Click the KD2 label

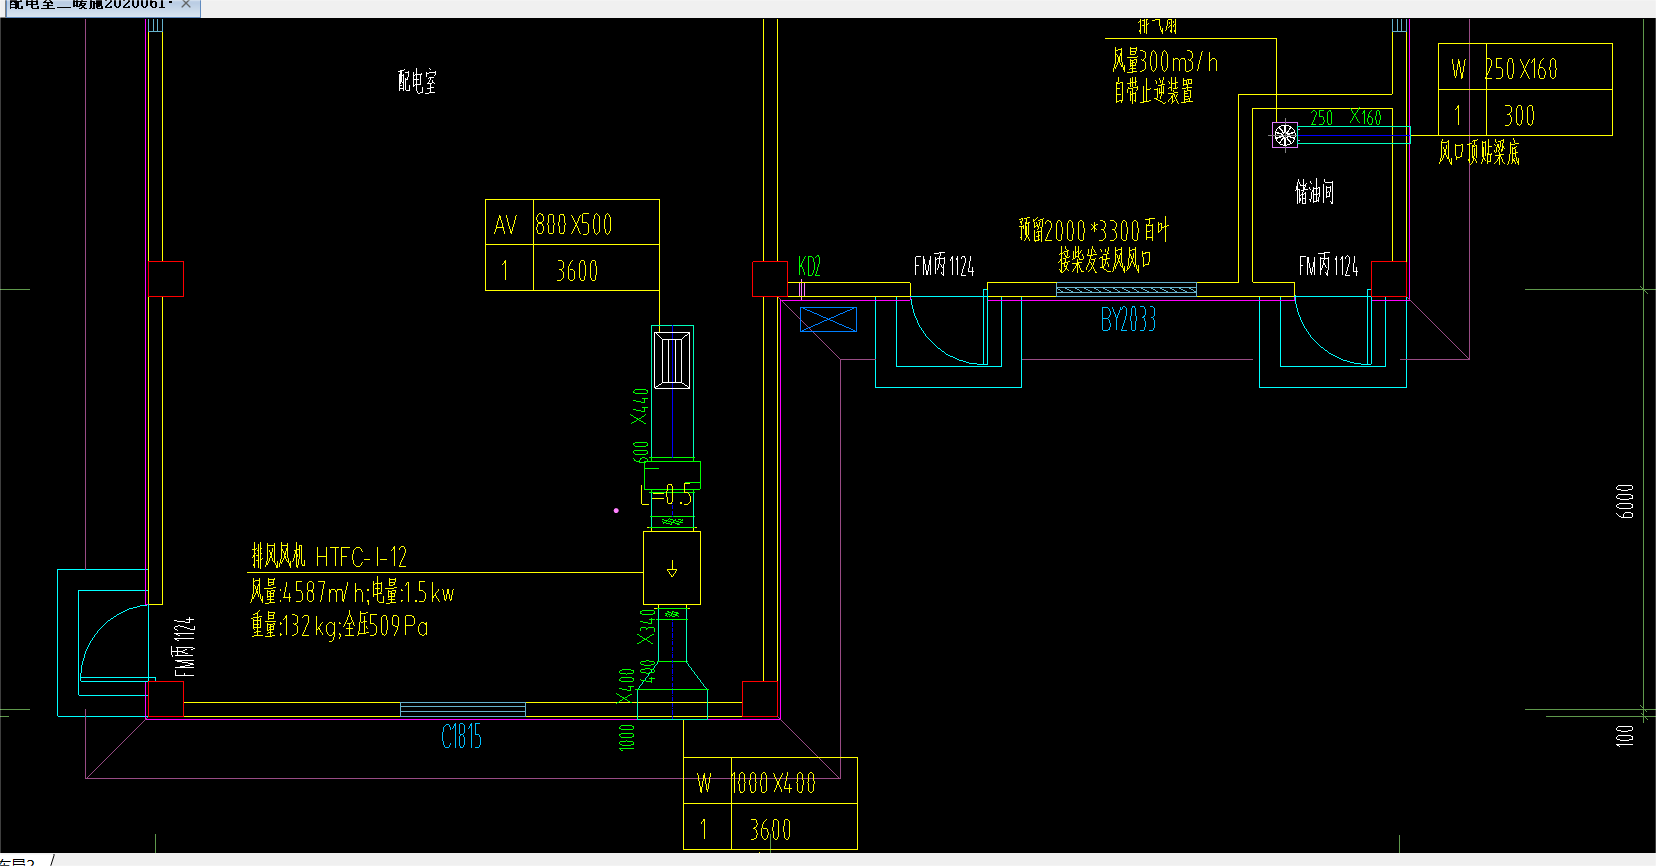pos(809,266)
